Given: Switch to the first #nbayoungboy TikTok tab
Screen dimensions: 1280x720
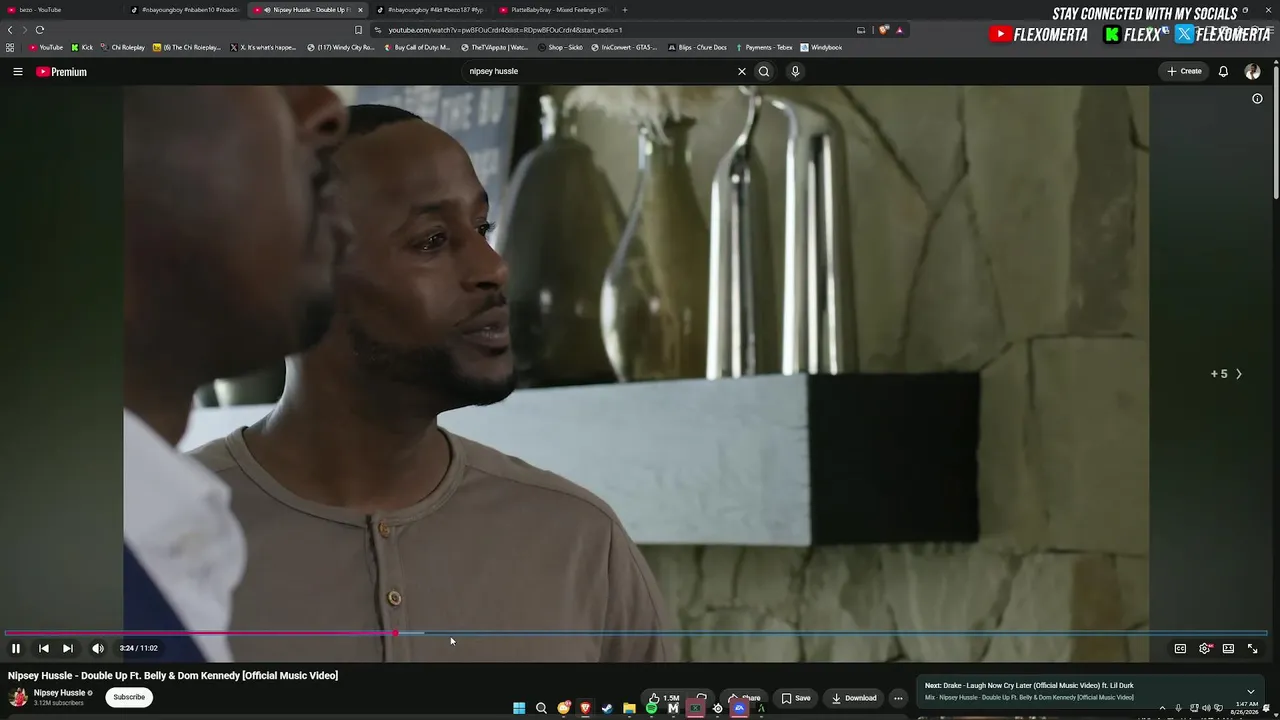Looking at the screenshot, I should coord(186,10).
